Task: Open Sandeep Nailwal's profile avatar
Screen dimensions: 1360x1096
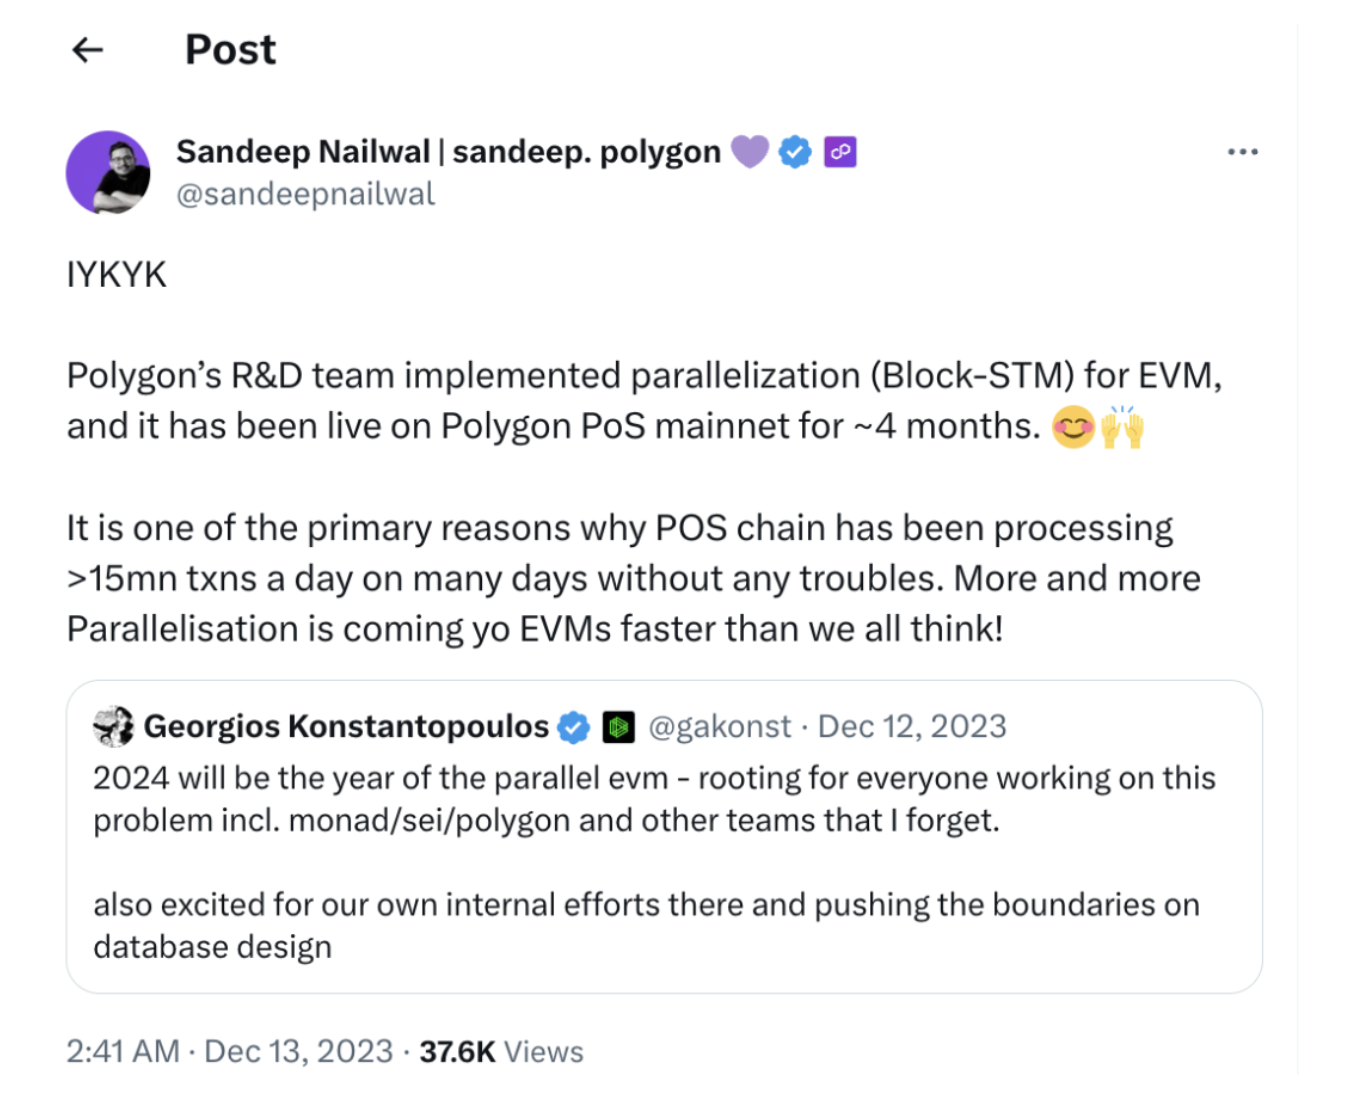Action: (108, 172)
